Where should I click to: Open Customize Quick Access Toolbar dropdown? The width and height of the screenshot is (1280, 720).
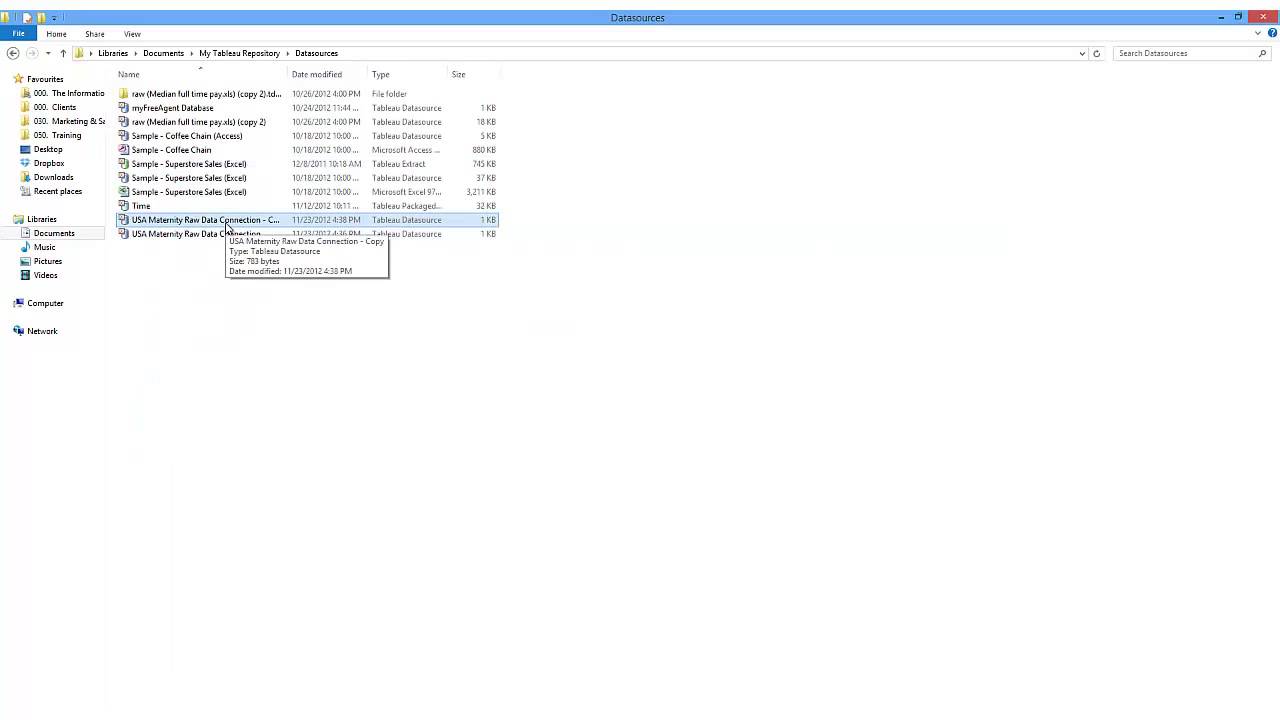click(x=54, y=17)
